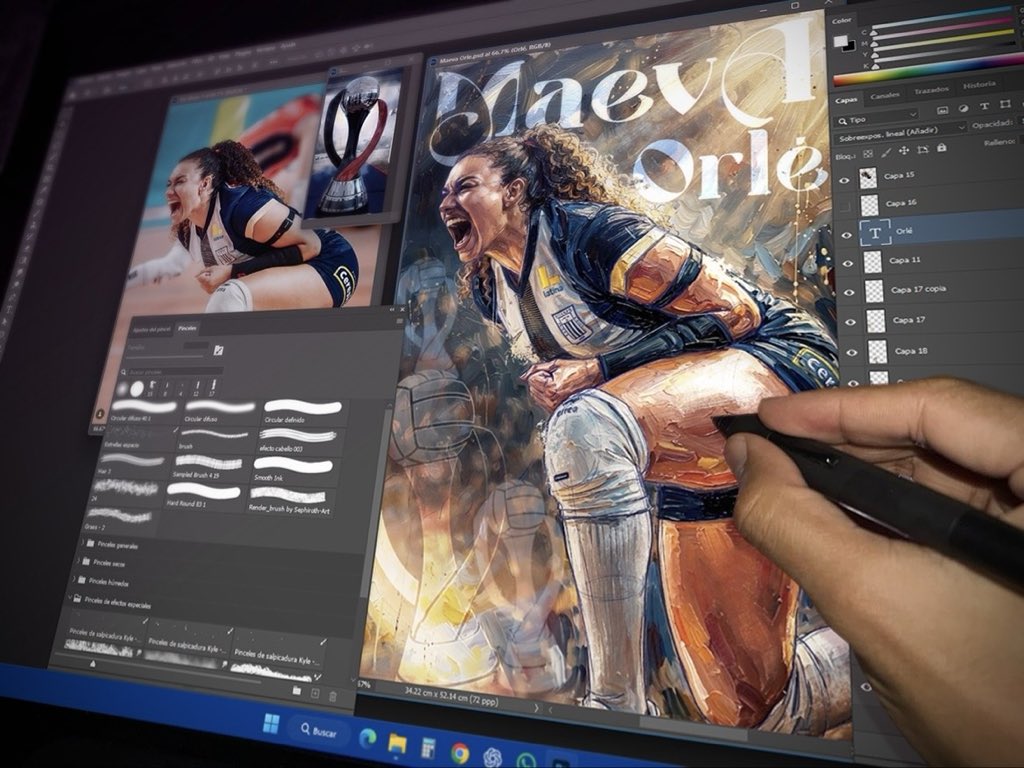Screen dimensions: 1024x768
Task: Open the Windows Start menu
Action: 271,723
